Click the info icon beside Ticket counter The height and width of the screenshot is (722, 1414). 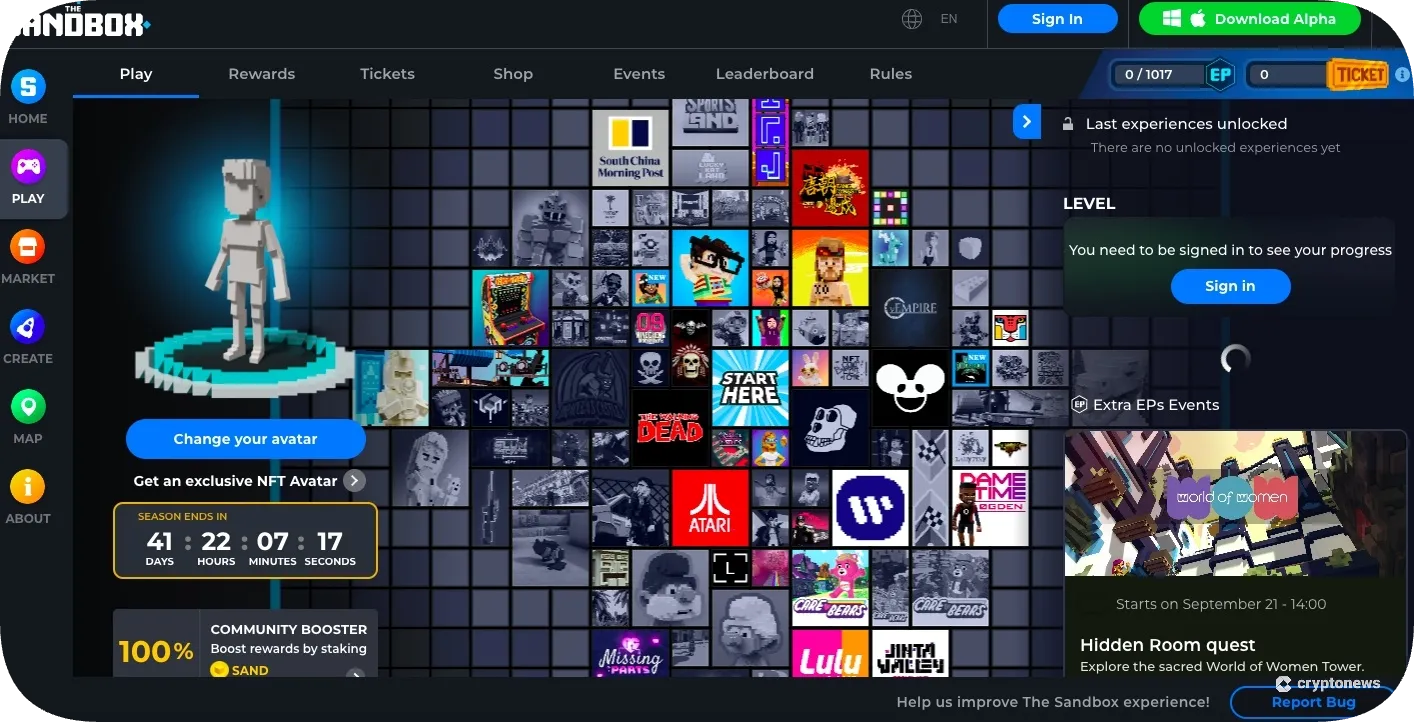point(1402,75)
